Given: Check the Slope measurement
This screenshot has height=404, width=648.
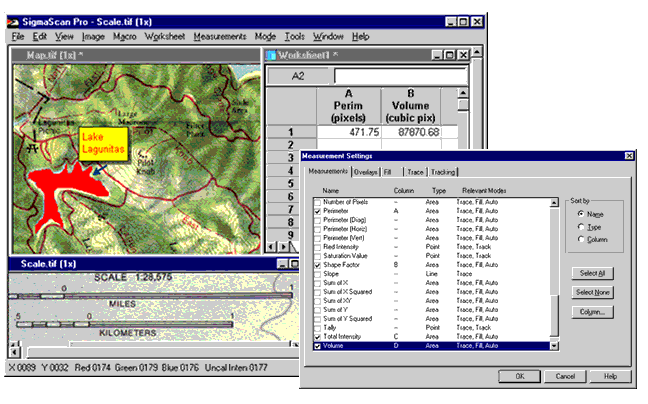Looking at the screenshot, I should [x=317, y=274].
